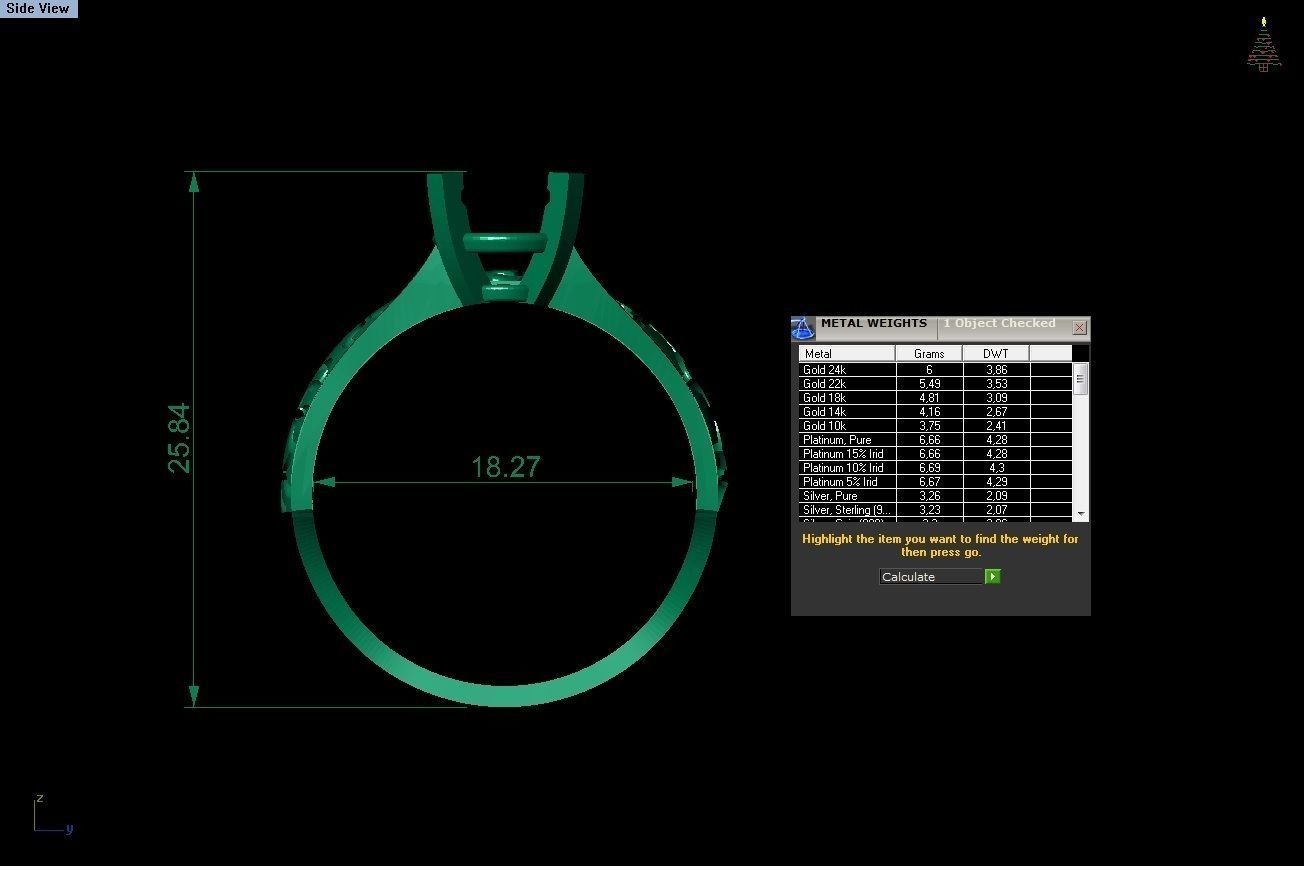Select the Platinum, Pure row

pos(935,440)
